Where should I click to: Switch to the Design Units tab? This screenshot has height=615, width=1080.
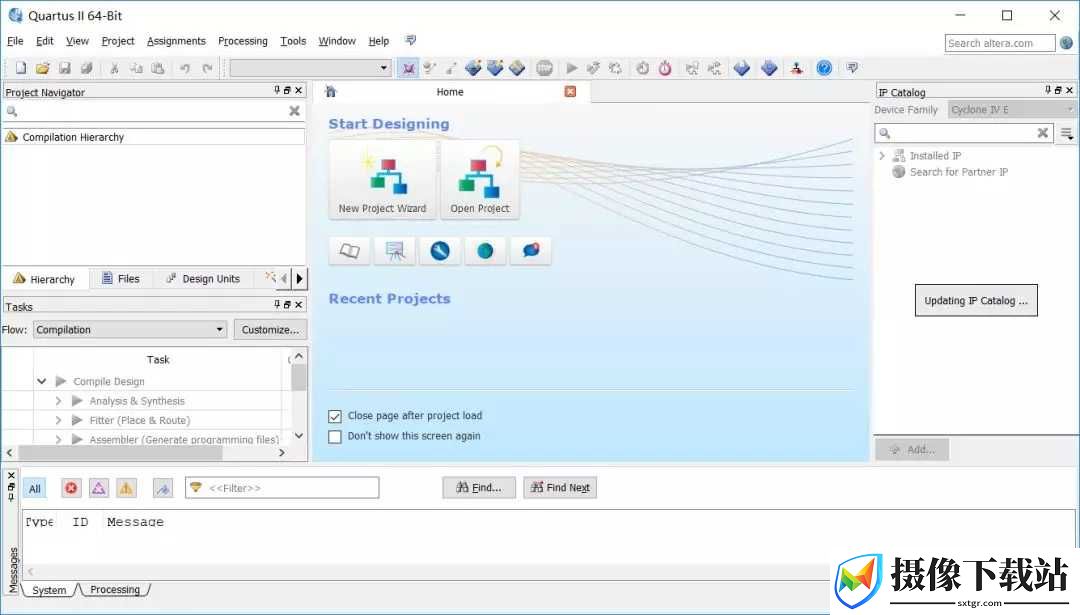coord(203,278)
